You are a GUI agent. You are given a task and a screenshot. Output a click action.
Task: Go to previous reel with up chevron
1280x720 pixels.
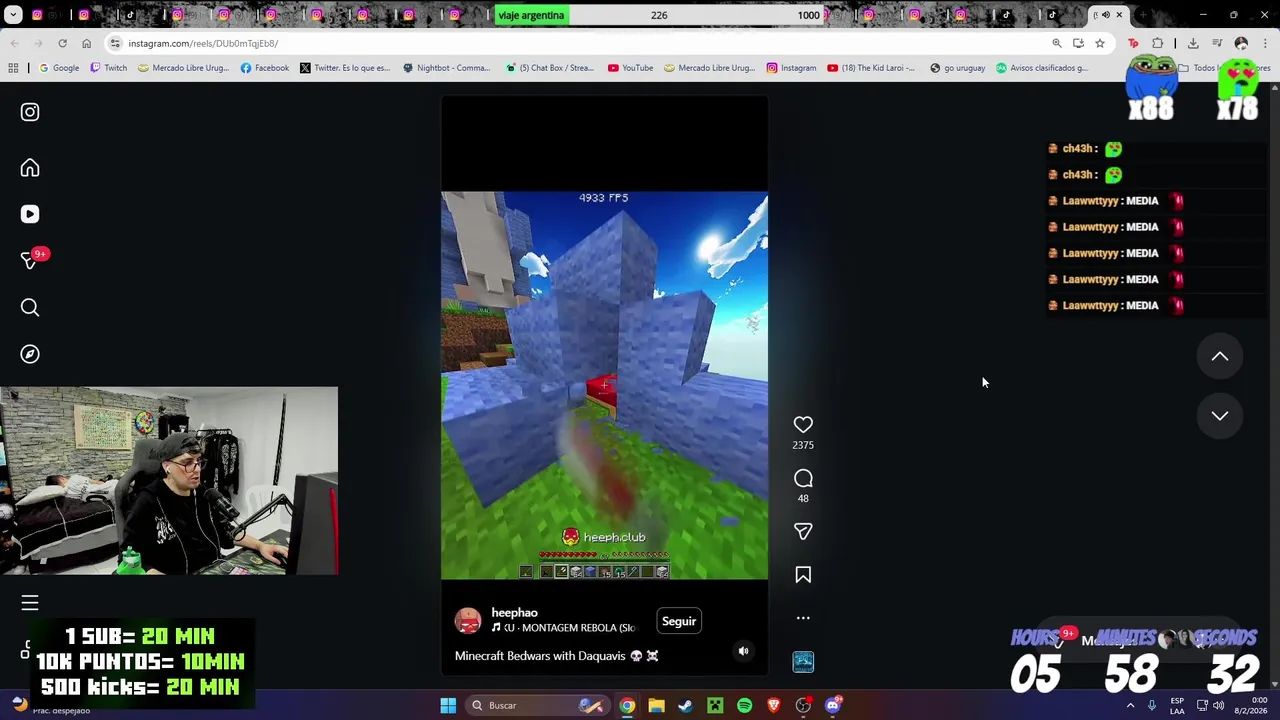click(x=1220, y=356)
